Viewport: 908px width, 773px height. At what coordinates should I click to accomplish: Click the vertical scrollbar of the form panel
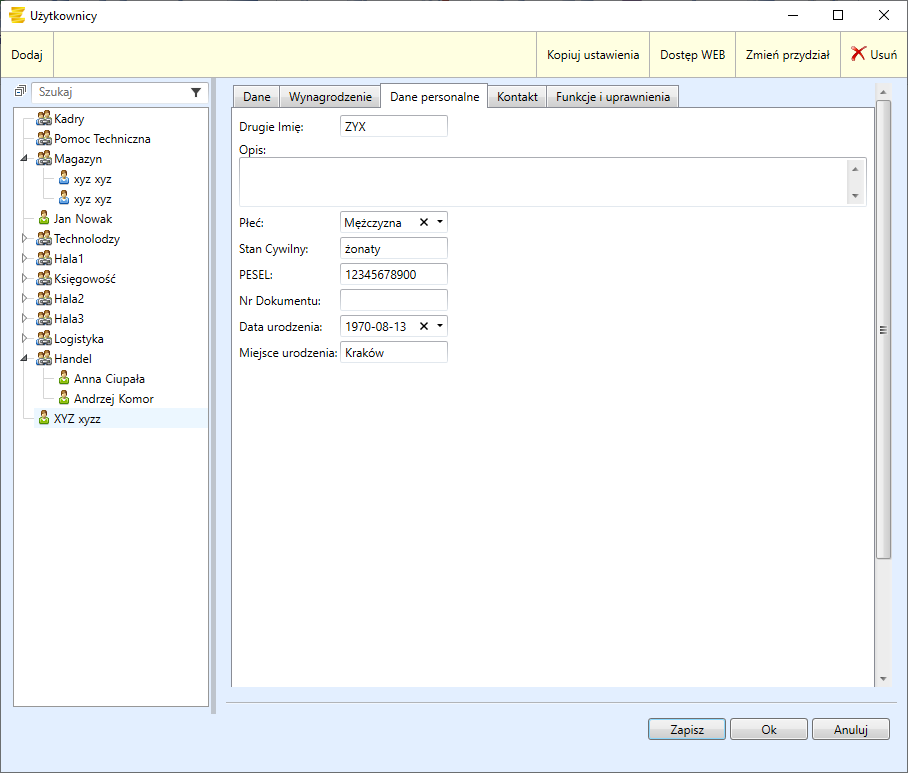click(x=882, y=330)
